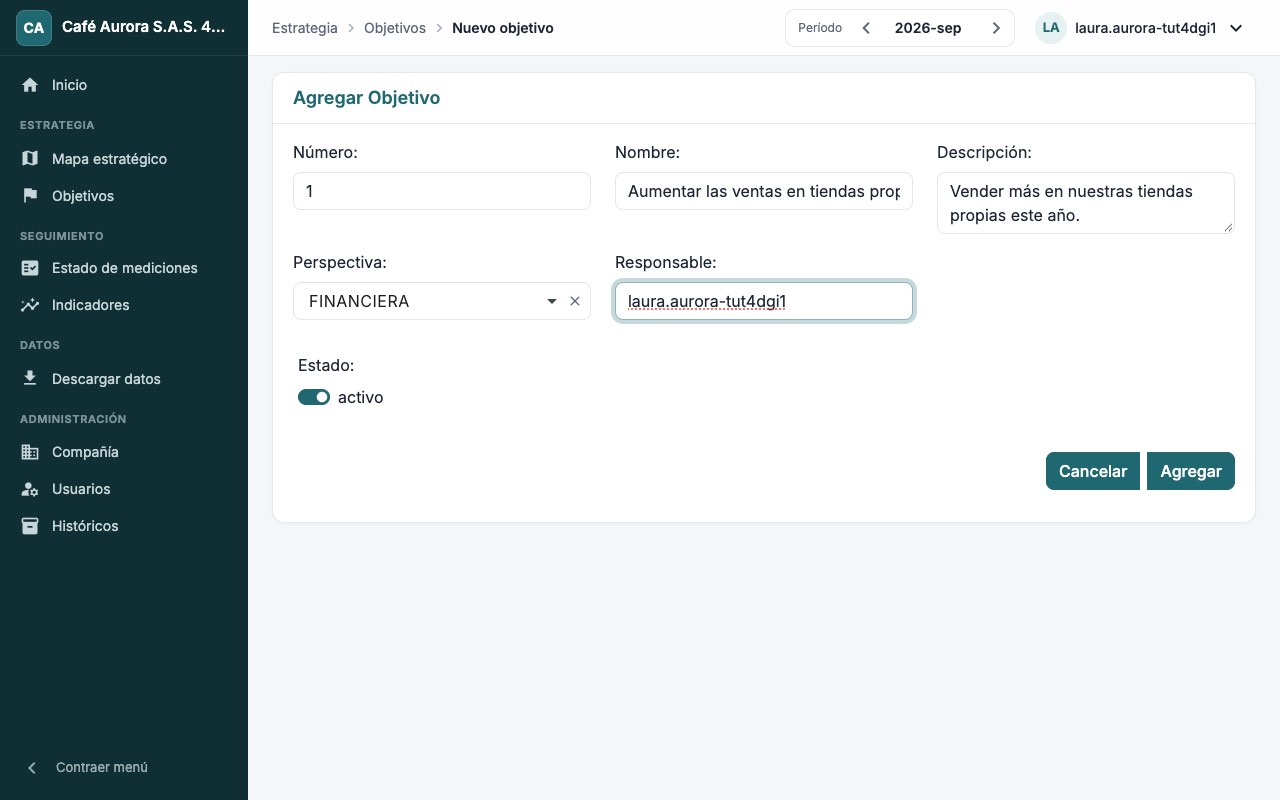Click the home icon beside Inicio

[x=30, y=85]
